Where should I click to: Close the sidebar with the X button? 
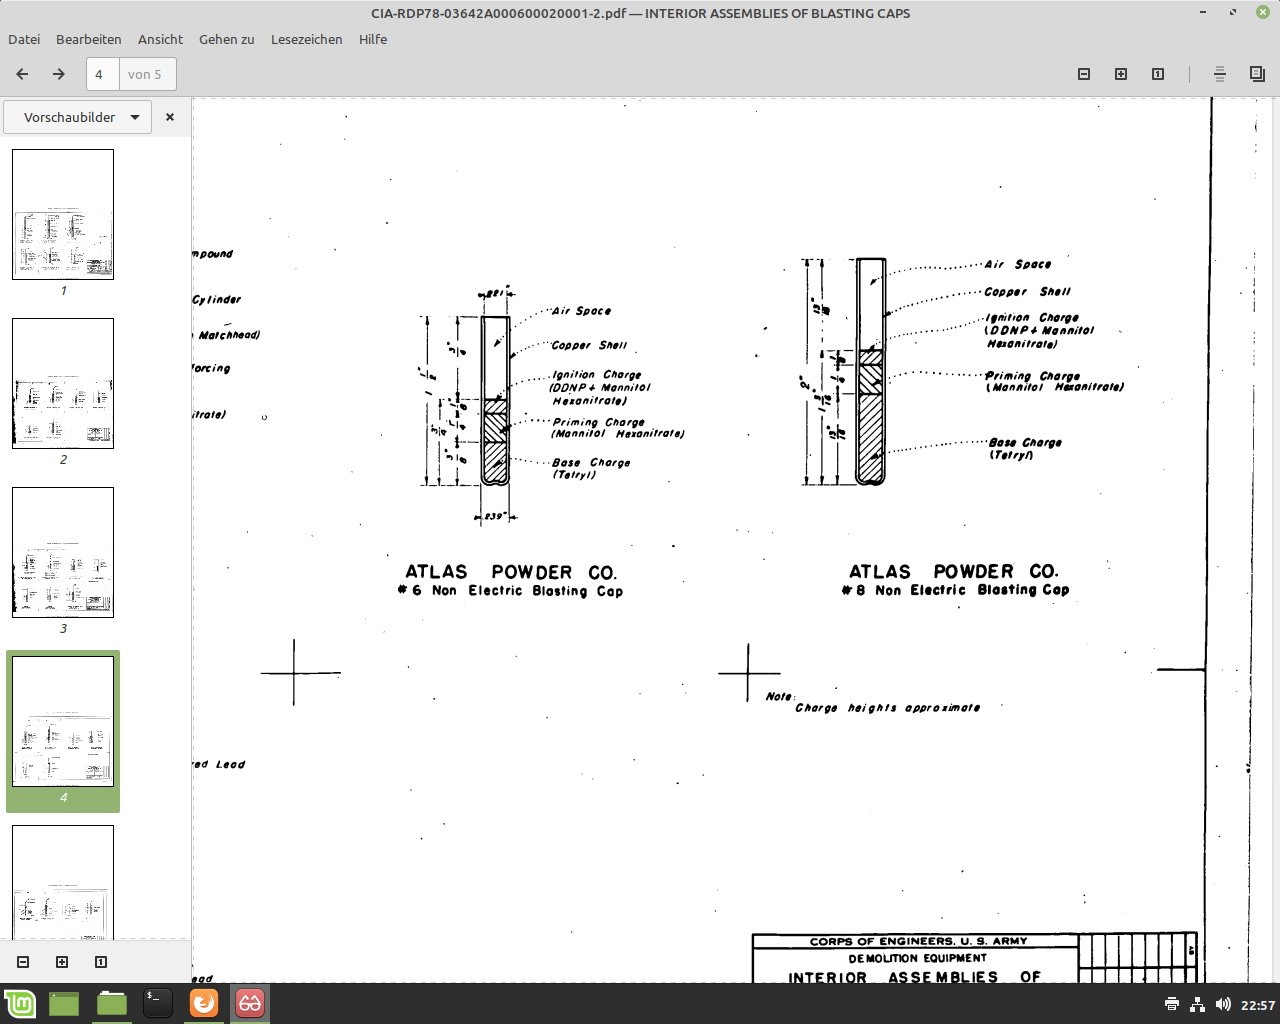coord(170,117)
